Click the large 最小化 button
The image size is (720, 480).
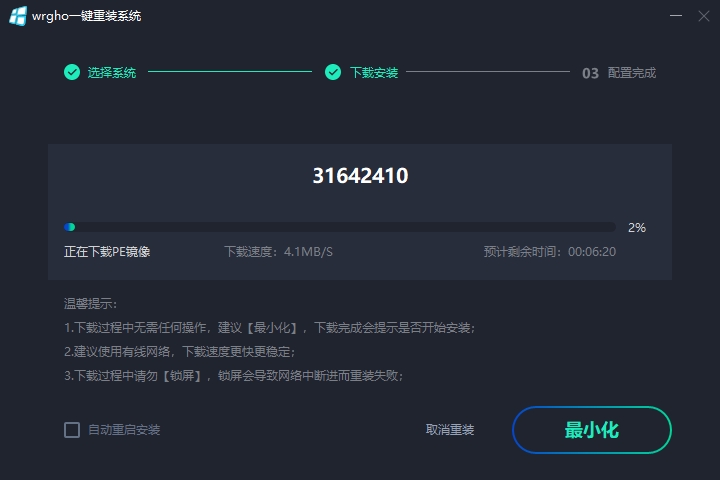(x=592, y=430)
